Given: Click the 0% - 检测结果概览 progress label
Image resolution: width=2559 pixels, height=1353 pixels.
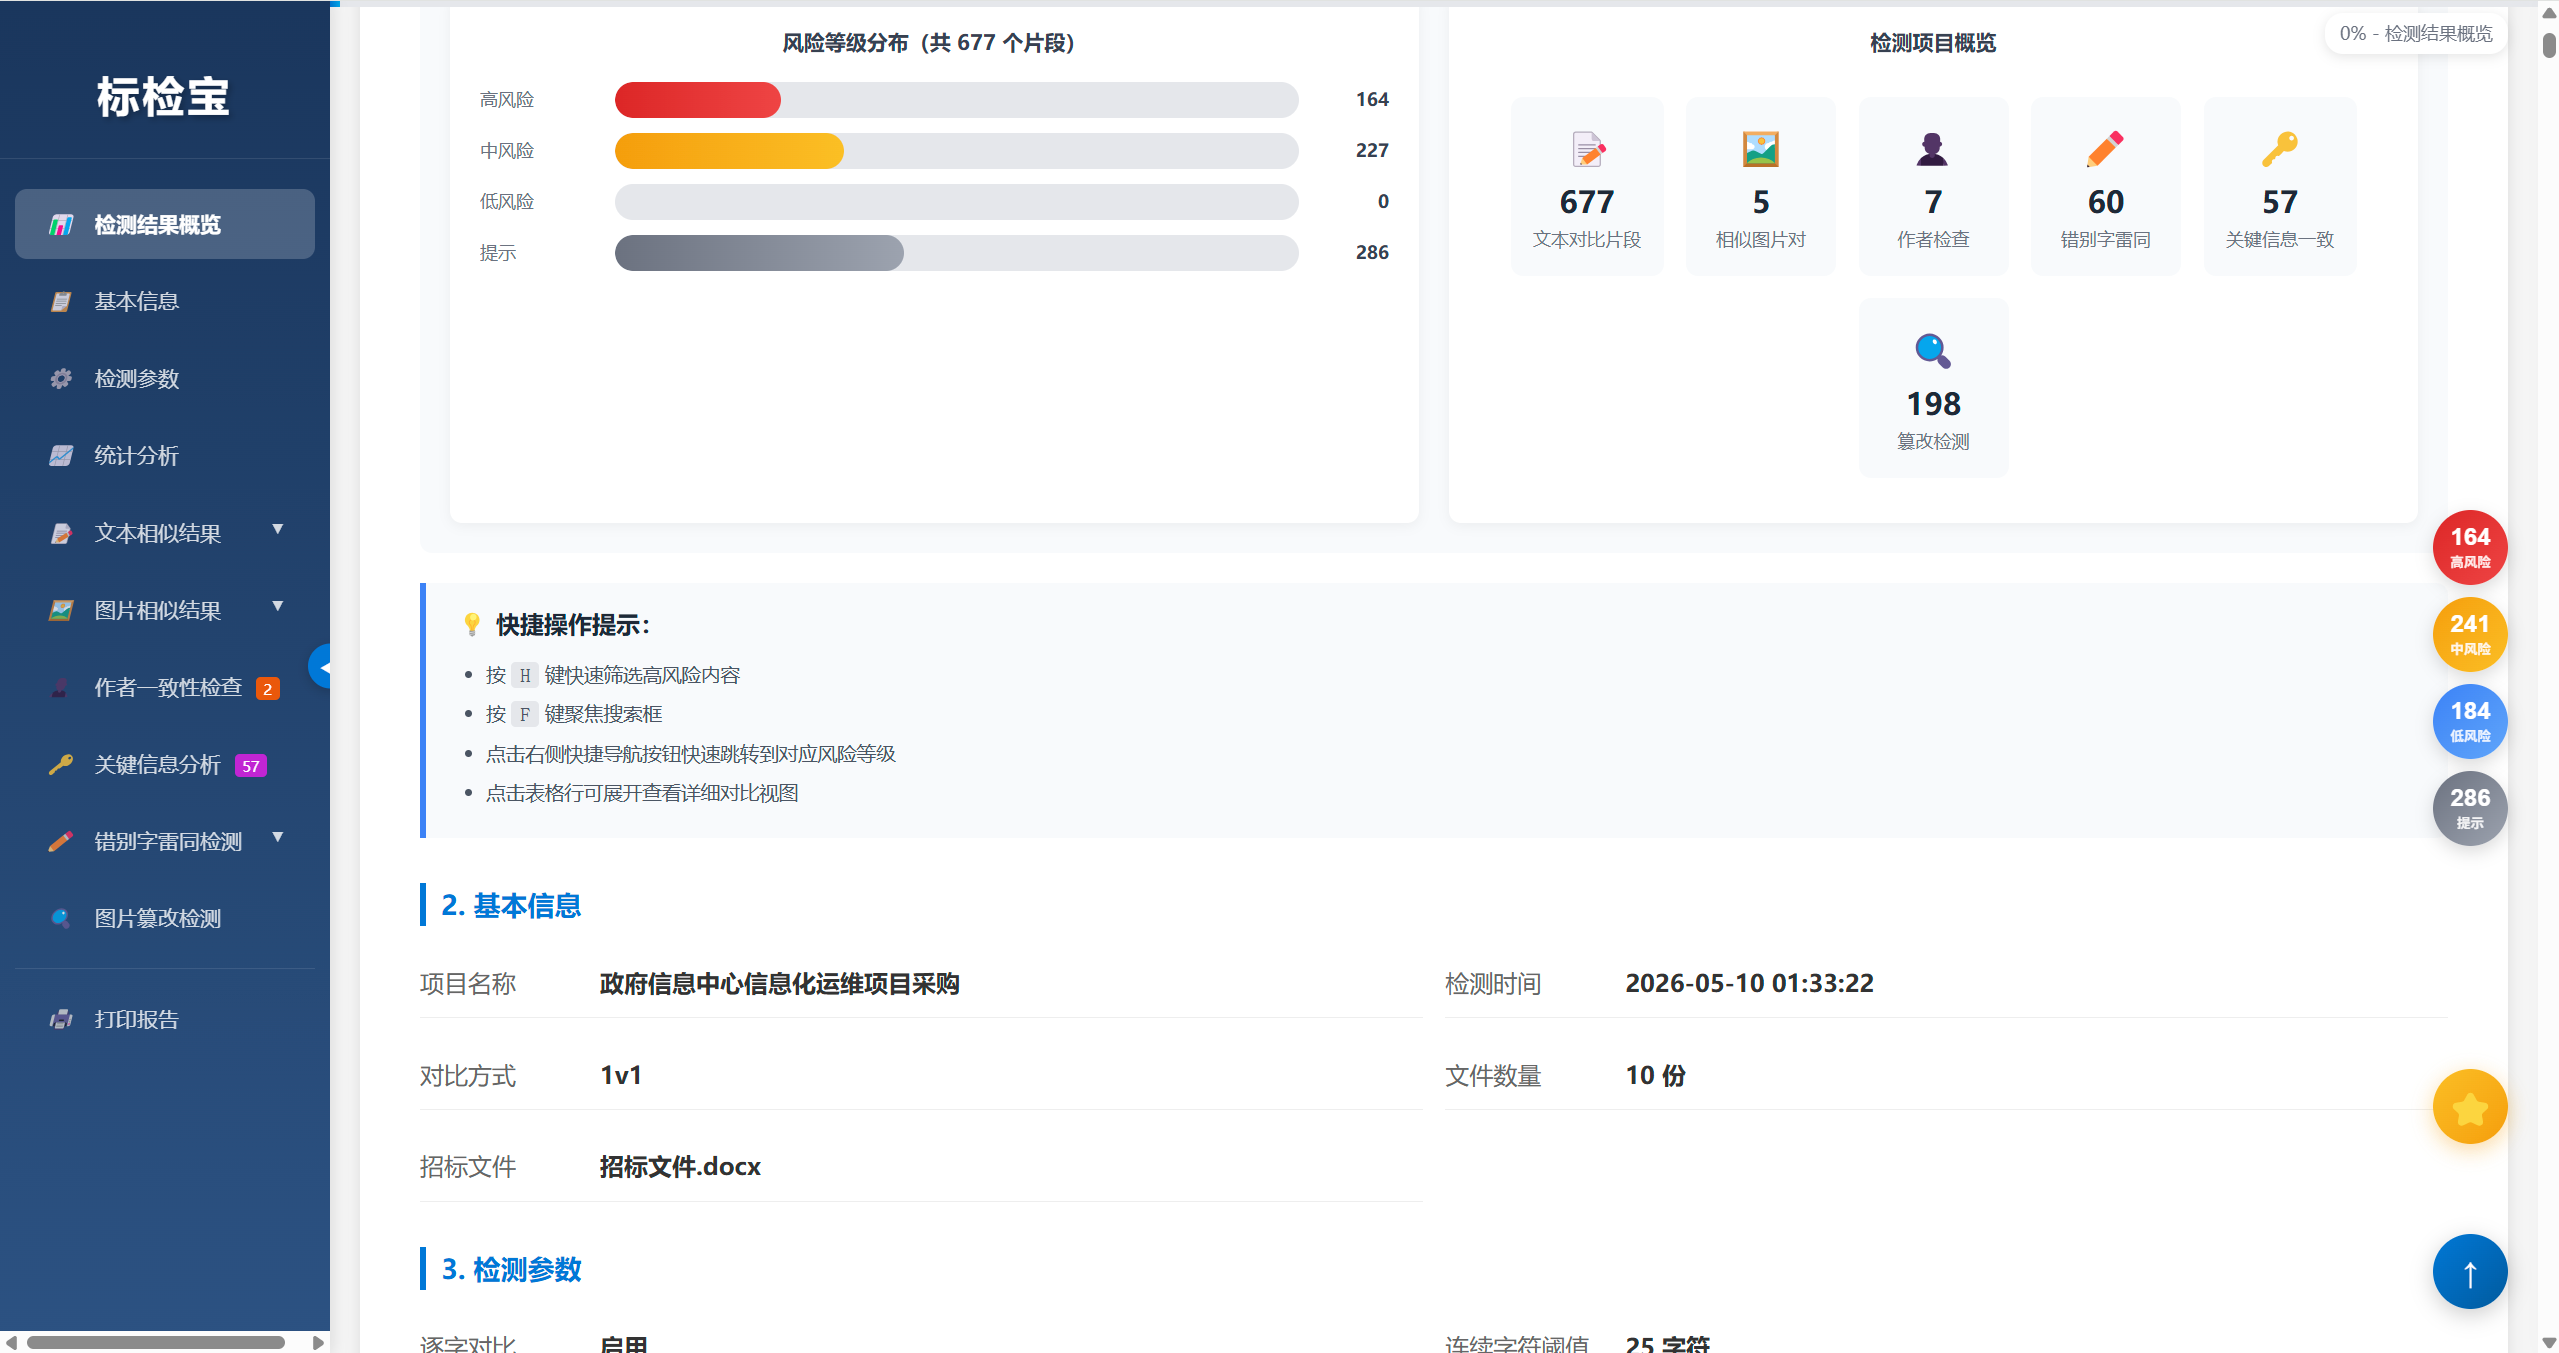Looking at the screenshot, I should 2415,33.
